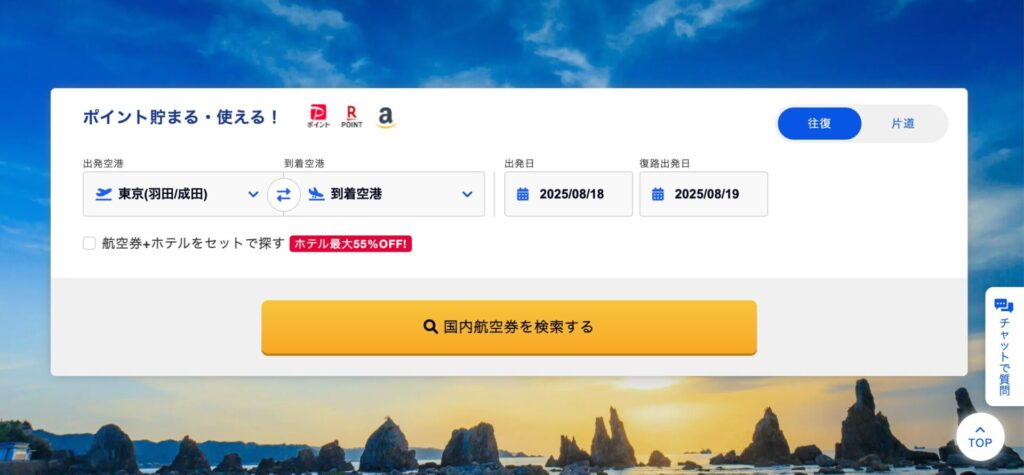This screenshot has height=475, width=1024.
Task: Tick the 航空券+ホテルをセットで探す checkbox
Action: click(89, 244)
